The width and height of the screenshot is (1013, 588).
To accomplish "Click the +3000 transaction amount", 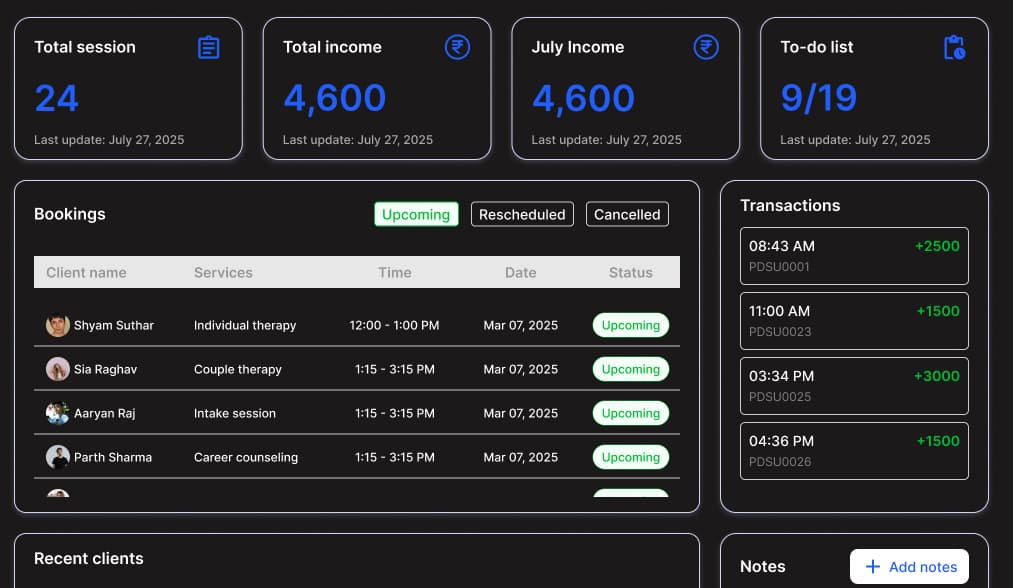I will click(937, 376).
